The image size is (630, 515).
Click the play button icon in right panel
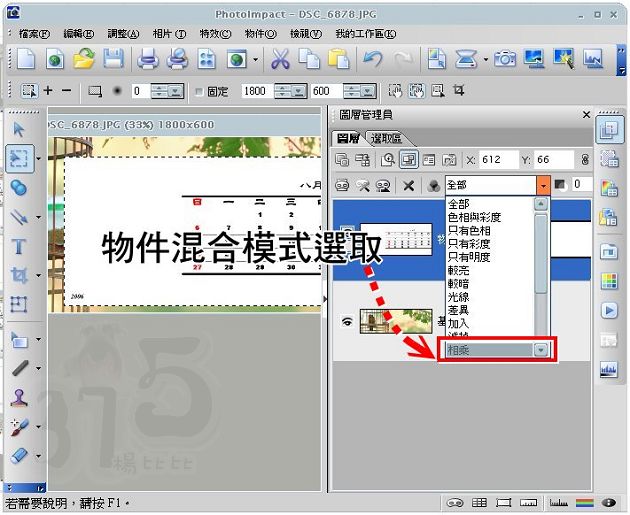(609, 311)
